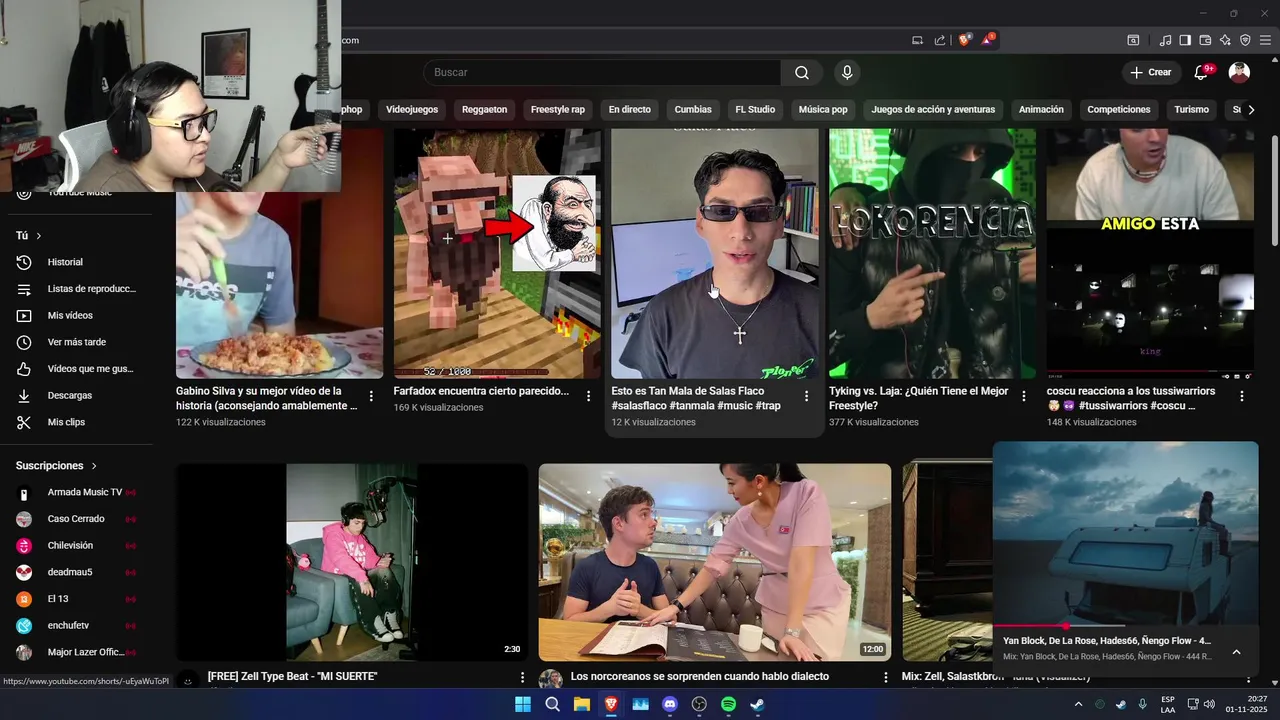Toggle the browser sidebar panel icon
This screenshot has width=1280, height=720.
[1185, 40]
